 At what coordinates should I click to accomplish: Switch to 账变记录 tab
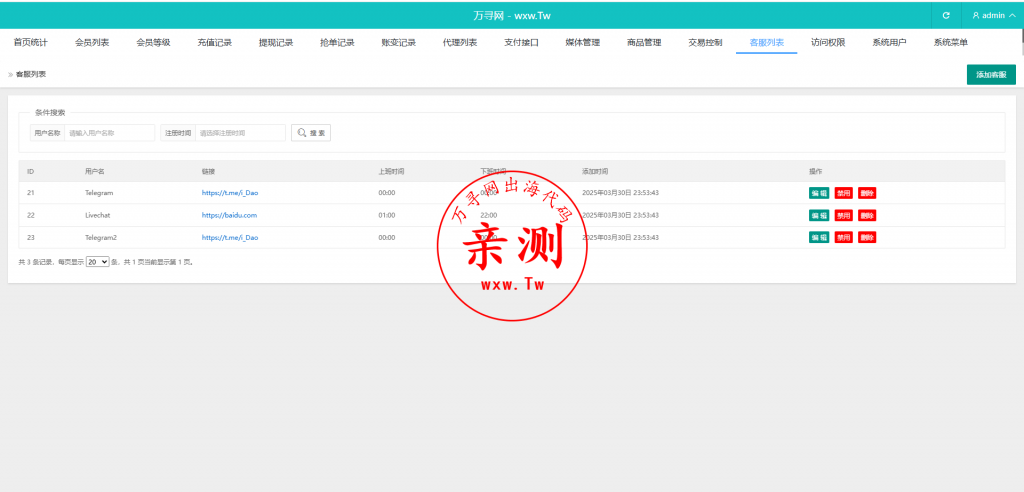[x=399, y=42]
